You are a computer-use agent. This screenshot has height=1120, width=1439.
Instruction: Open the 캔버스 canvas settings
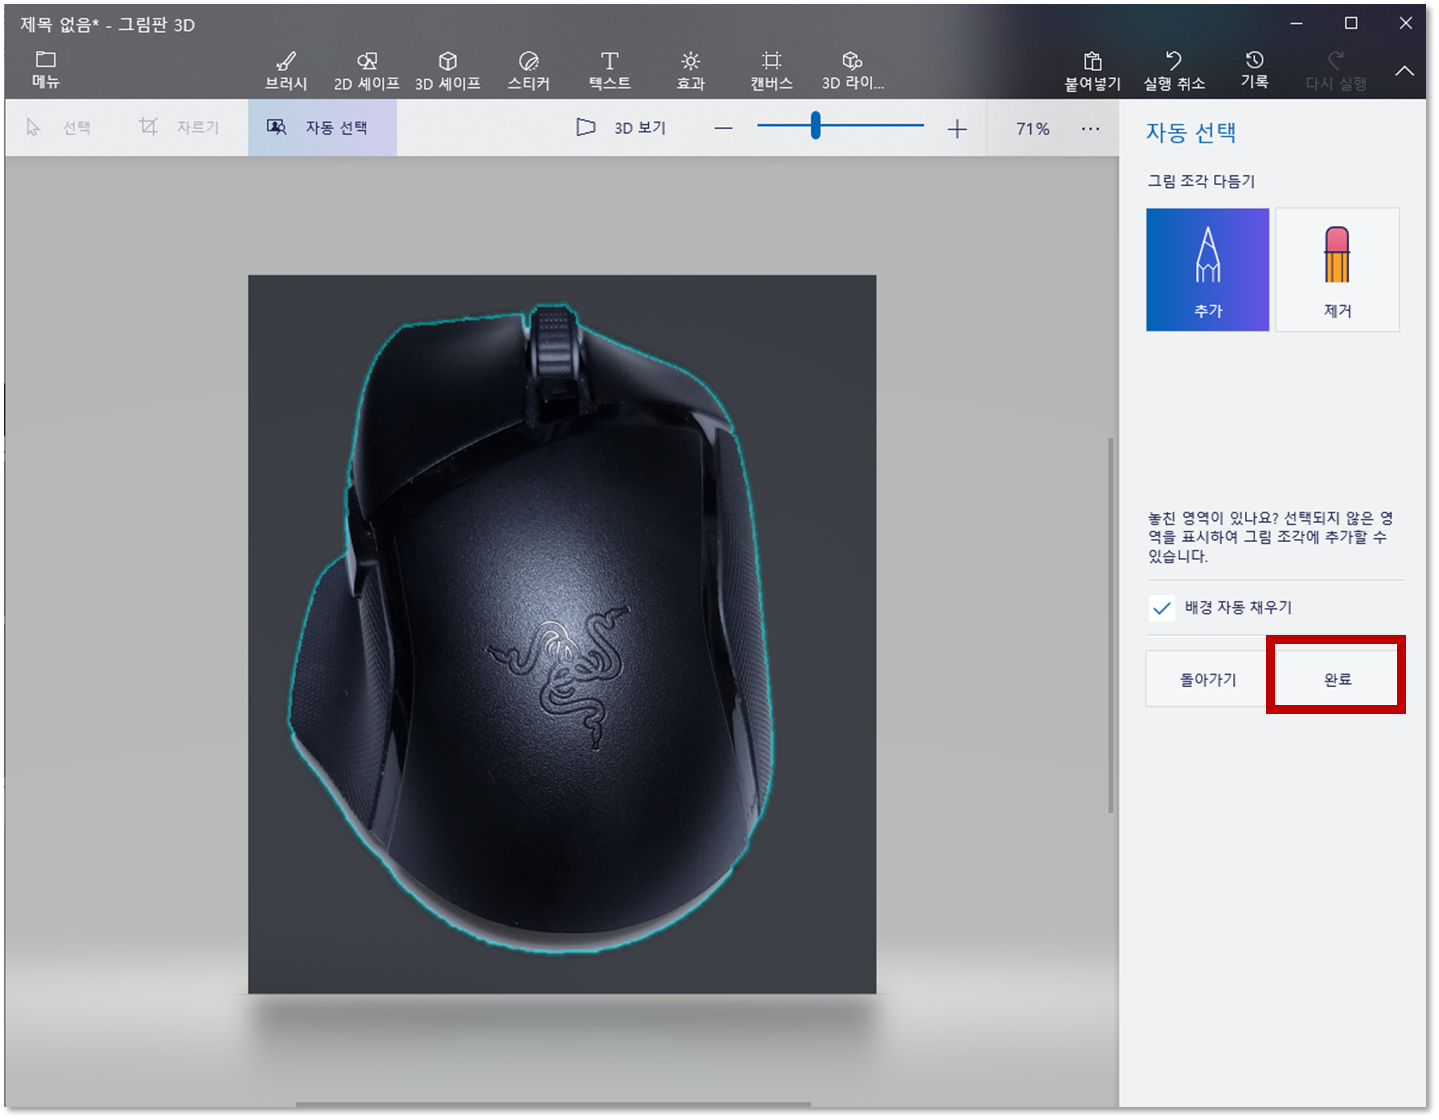772,70
